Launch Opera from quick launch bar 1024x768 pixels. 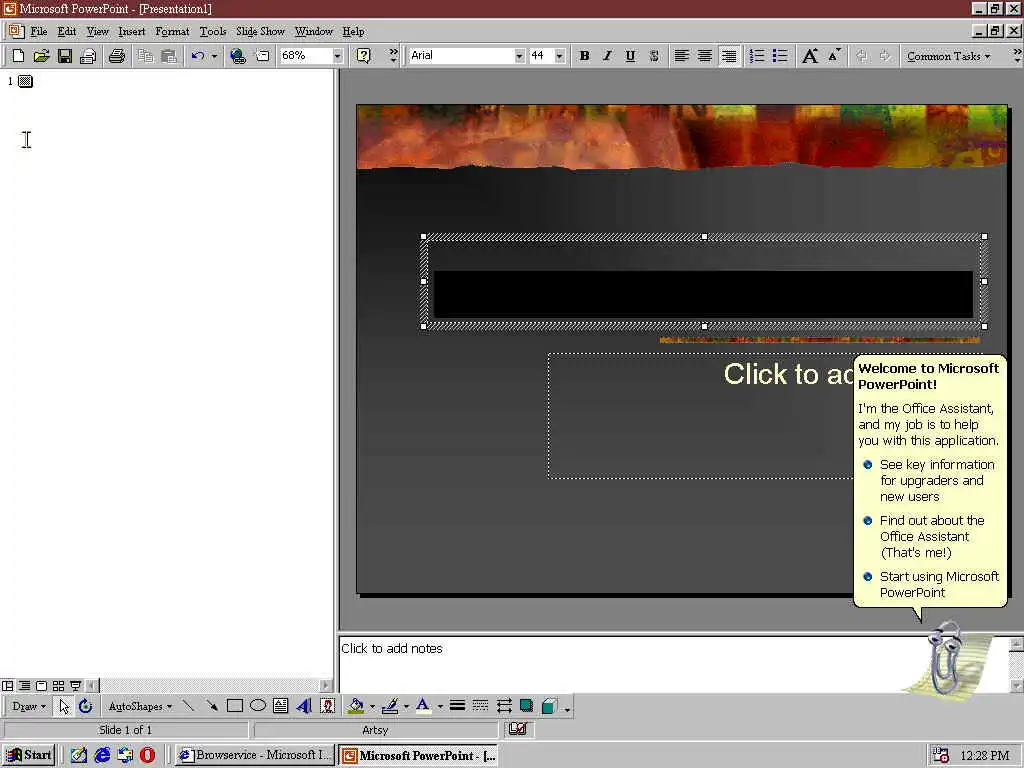point(148,755)
